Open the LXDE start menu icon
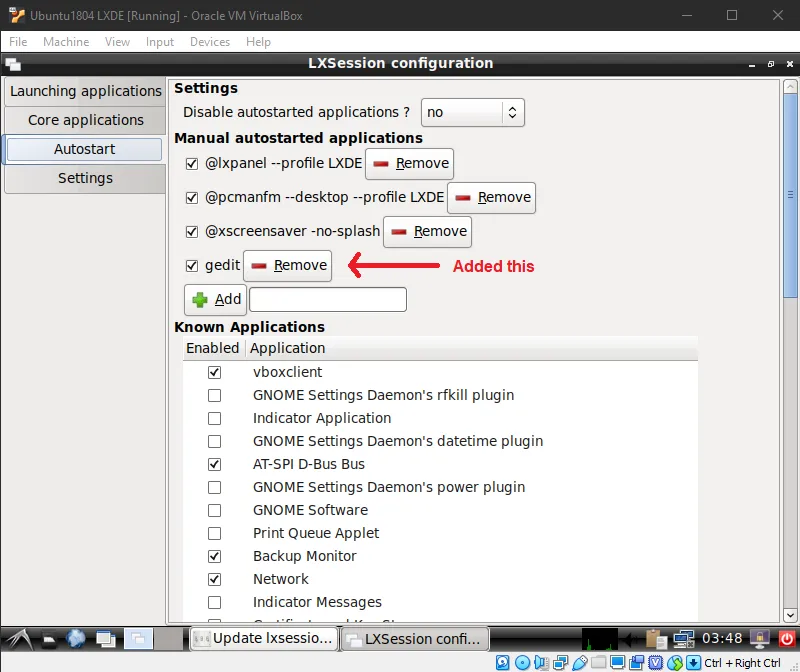 click(x=18, y=638)
